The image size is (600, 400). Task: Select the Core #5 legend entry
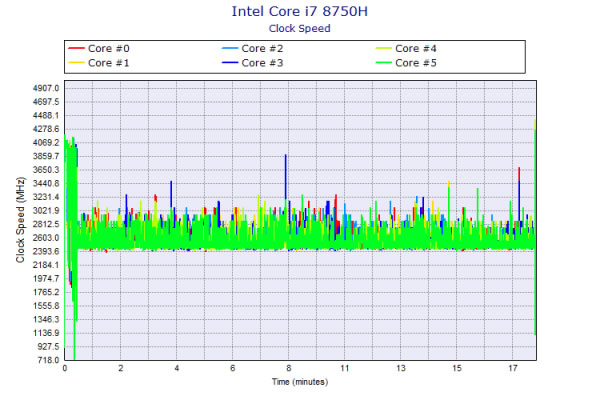tap(406, 63)
